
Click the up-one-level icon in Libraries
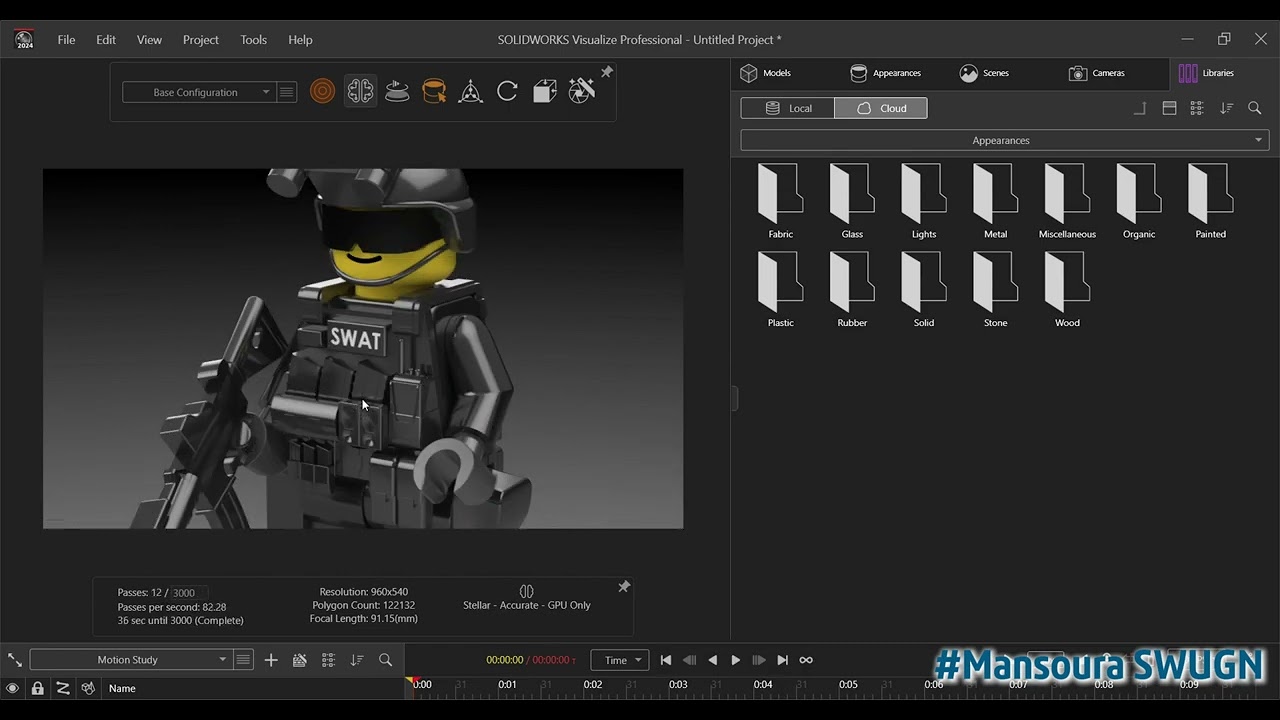tap(1140, 108)
